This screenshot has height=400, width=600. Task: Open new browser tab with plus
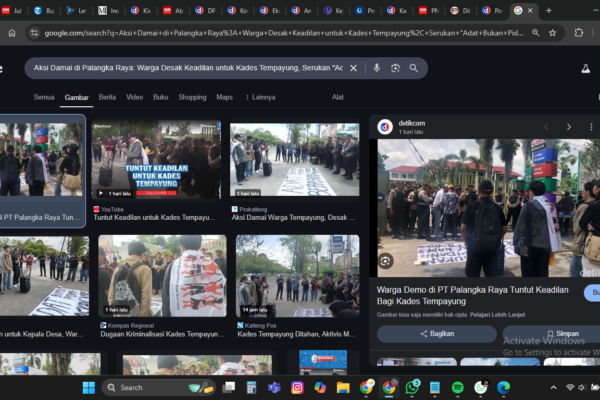click(x=548, y=10)
